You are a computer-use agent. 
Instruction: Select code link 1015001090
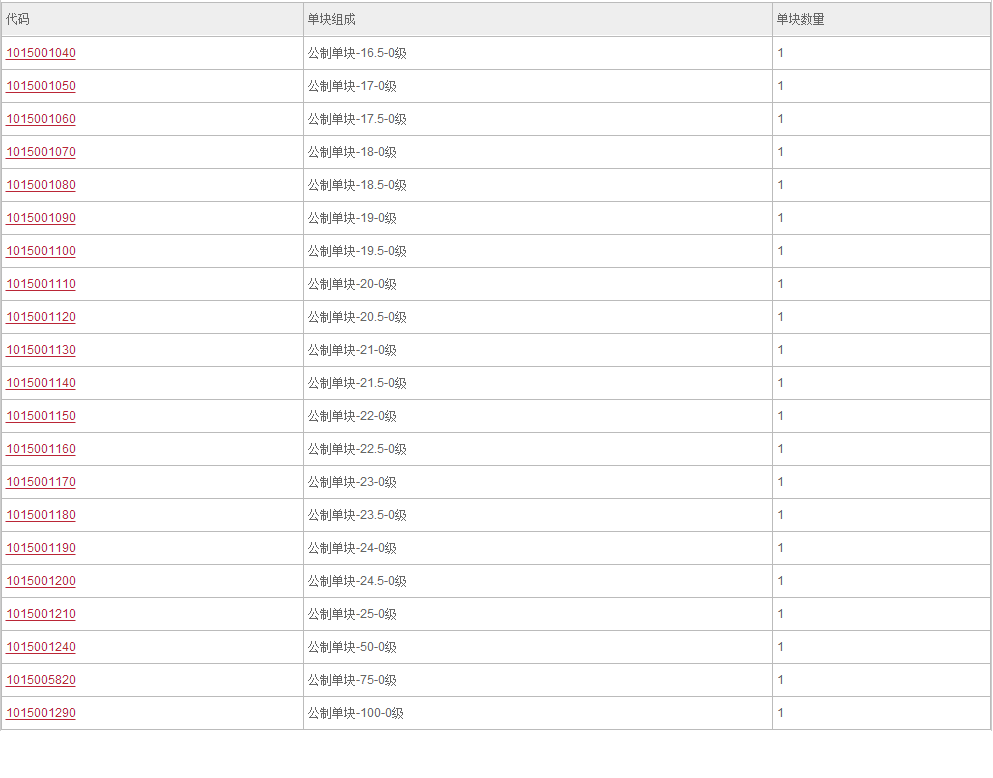coord(41,218)
